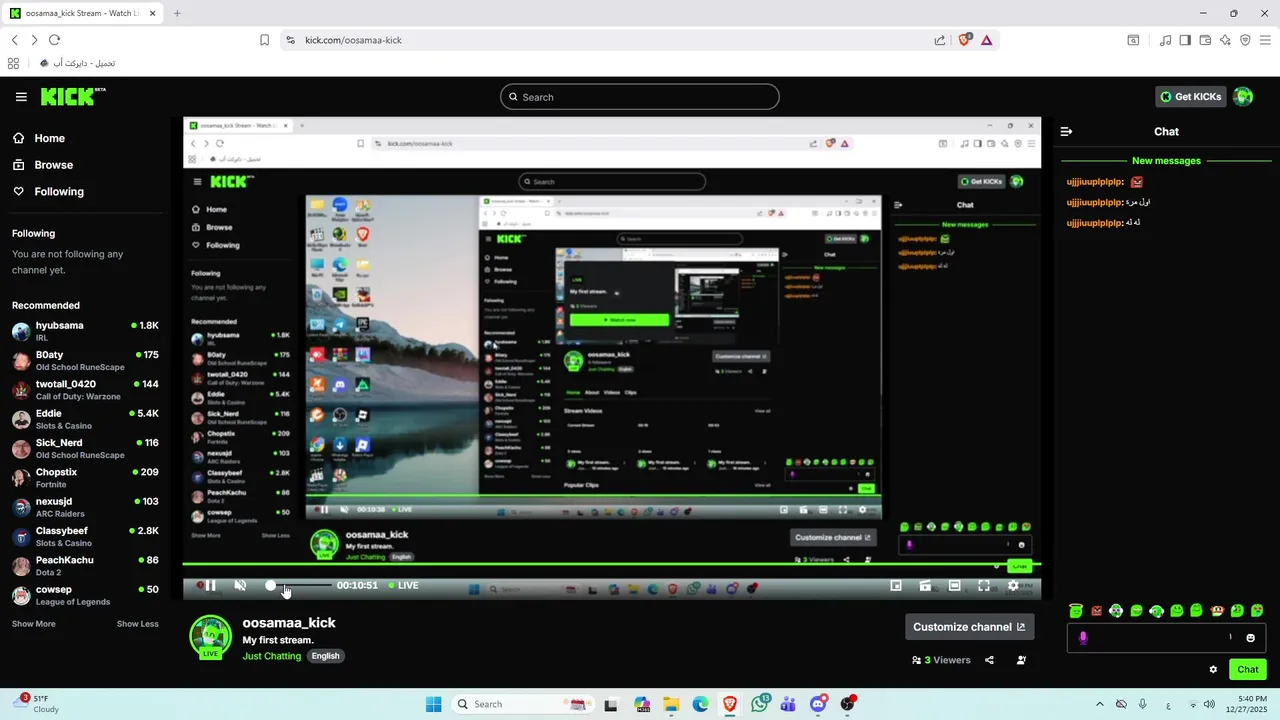The height and width of the screenshot is (720, 1280).
Task: Show hidden system tray icons
Action: 1100,704
